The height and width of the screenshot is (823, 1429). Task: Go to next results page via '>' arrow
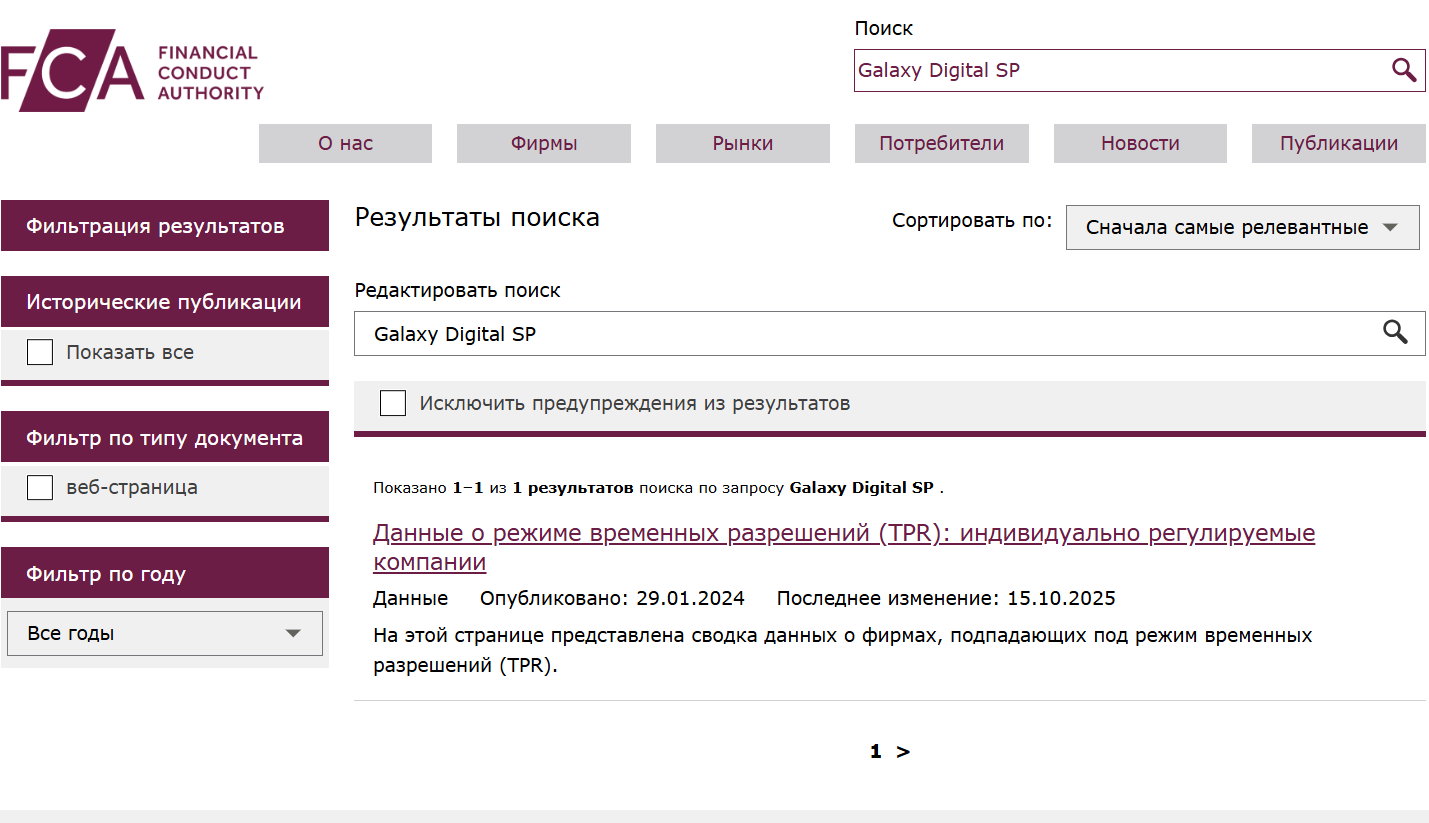(x=903, y=751)
